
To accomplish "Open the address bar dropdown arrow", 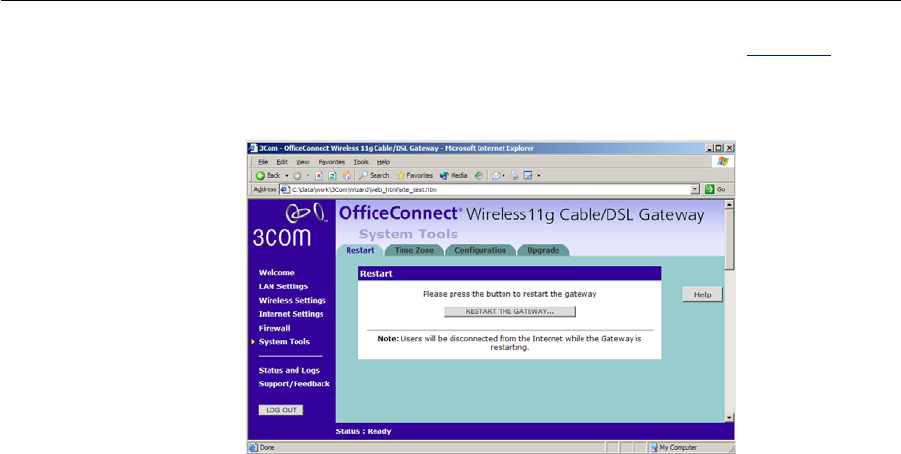I will [x=695, y=189].
